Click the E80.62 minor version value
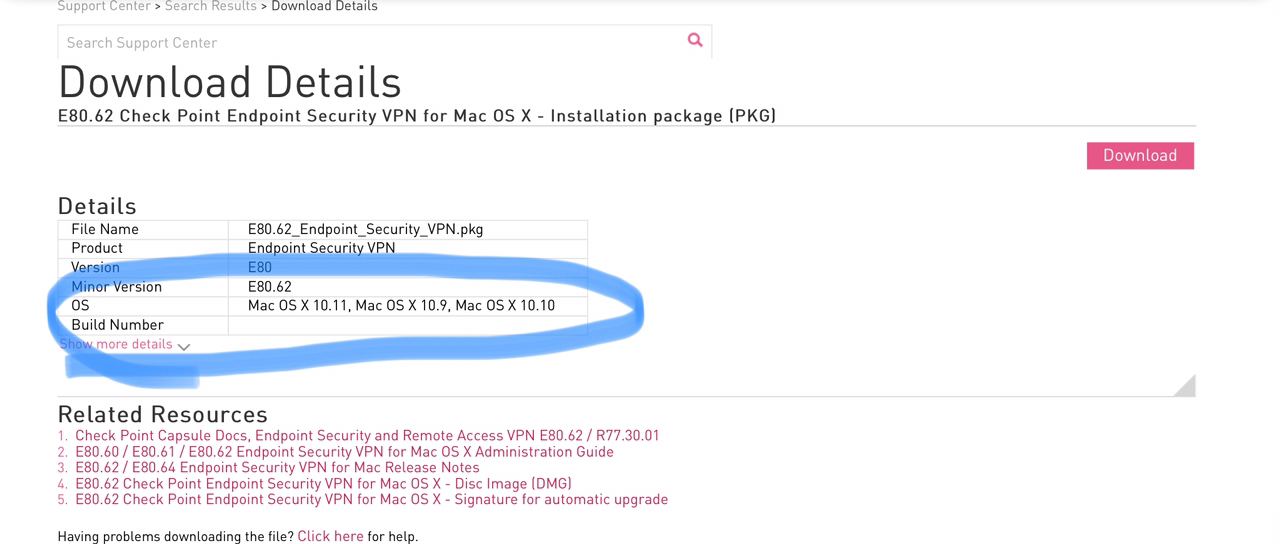This screenshot has height=544, width=1280. coord(270,287)
